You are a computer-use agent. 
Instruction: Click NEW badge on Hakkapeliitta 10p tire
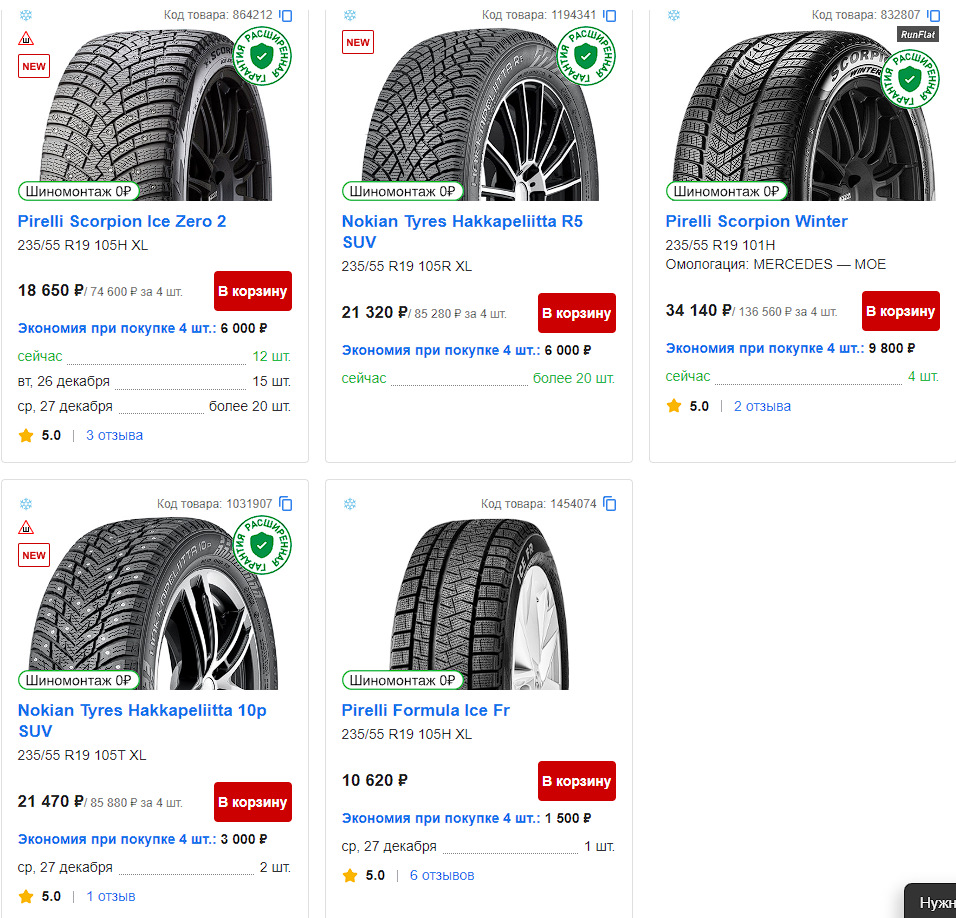coord(34,556)
